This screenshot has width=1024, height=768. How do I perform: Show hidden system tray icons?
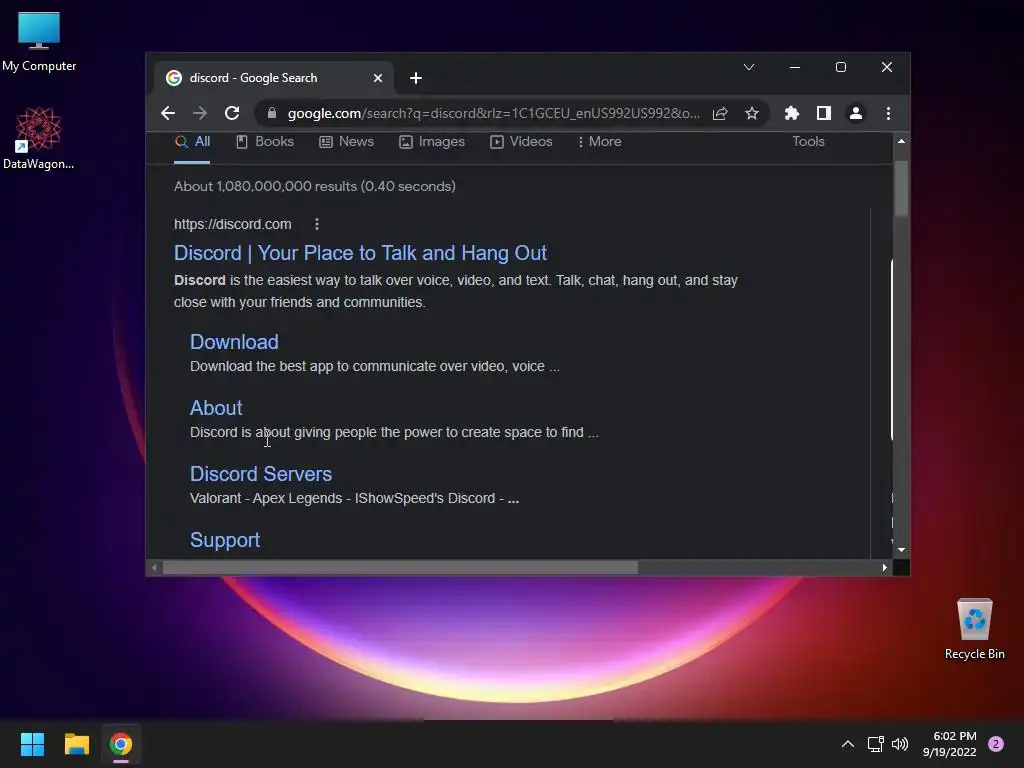point(848,744)
